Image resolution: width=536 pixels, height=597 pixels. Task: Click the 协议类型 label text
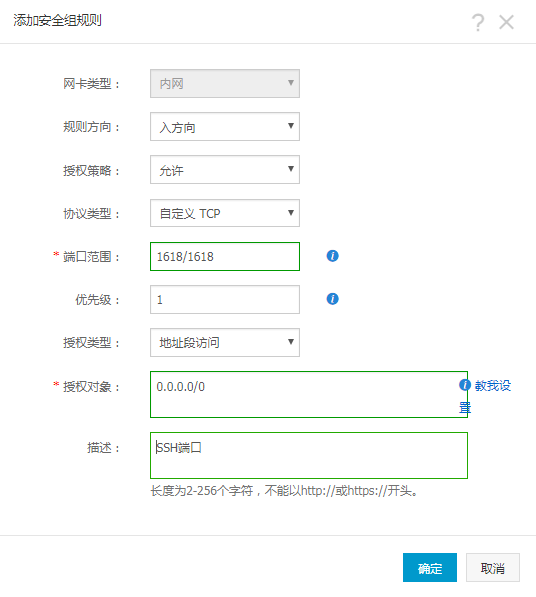(91, 214)
